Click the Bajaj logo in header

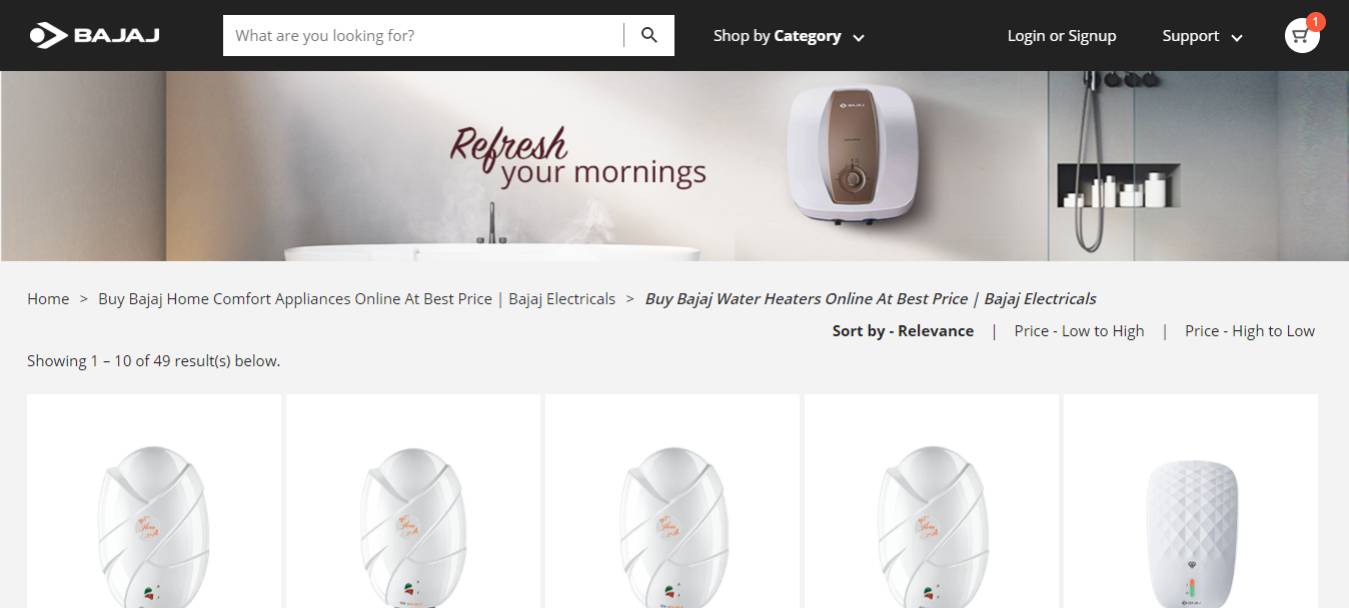click(94, 36)
